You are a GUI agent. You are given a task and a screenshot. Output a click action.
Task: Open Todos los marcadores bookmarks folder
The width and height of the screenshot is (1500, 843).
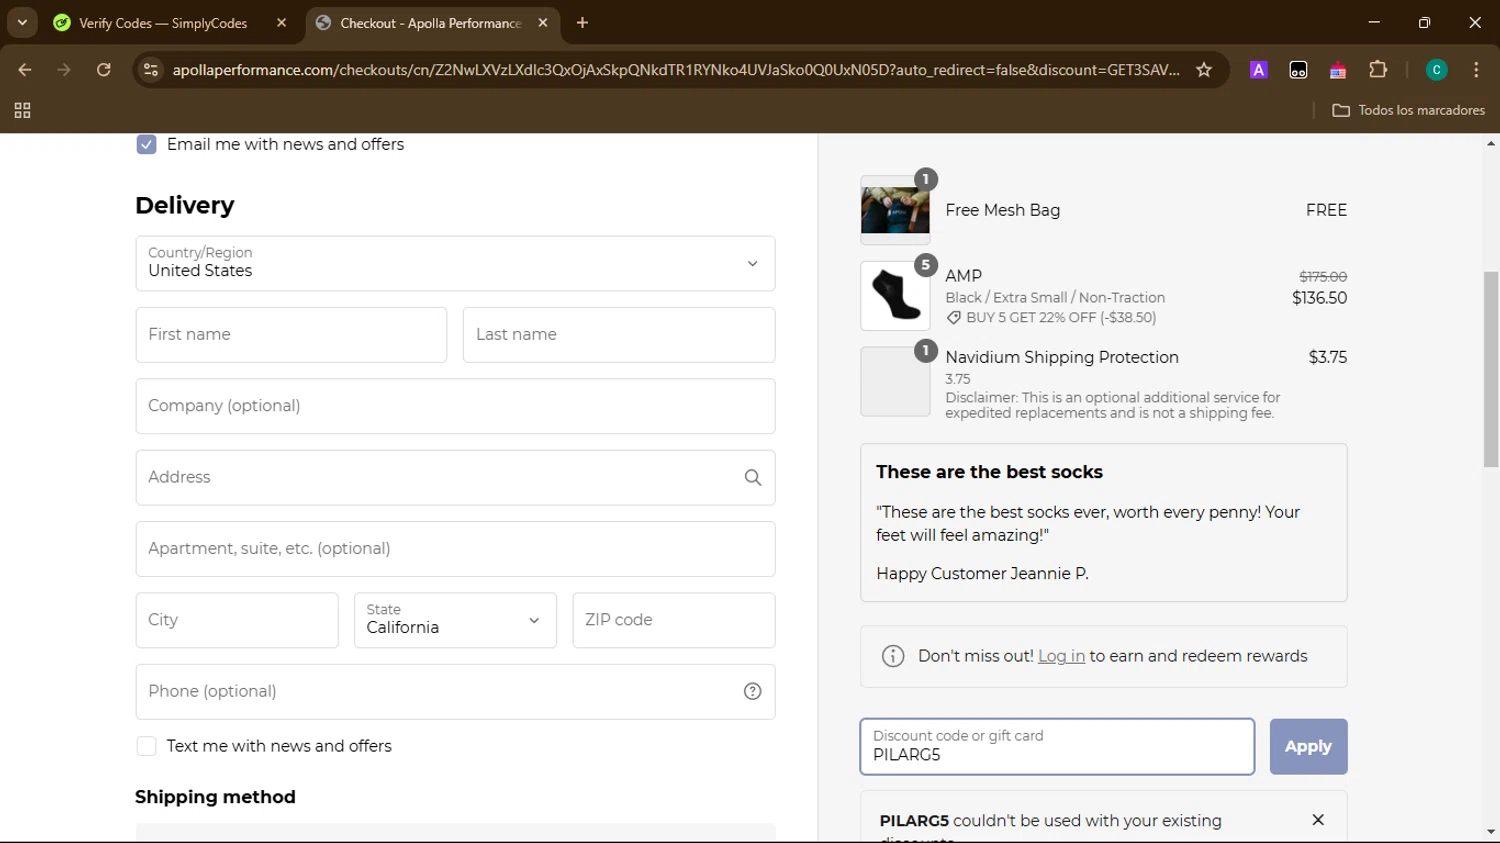coord(1408,111)
